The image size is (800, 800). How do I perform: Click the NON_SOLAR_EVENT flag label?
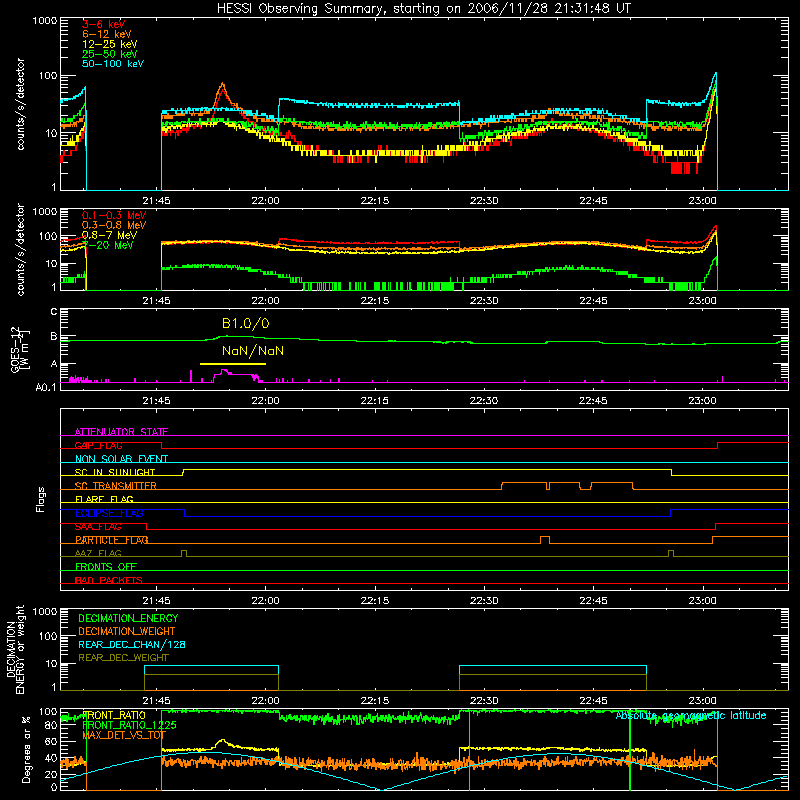coord(121,459)
